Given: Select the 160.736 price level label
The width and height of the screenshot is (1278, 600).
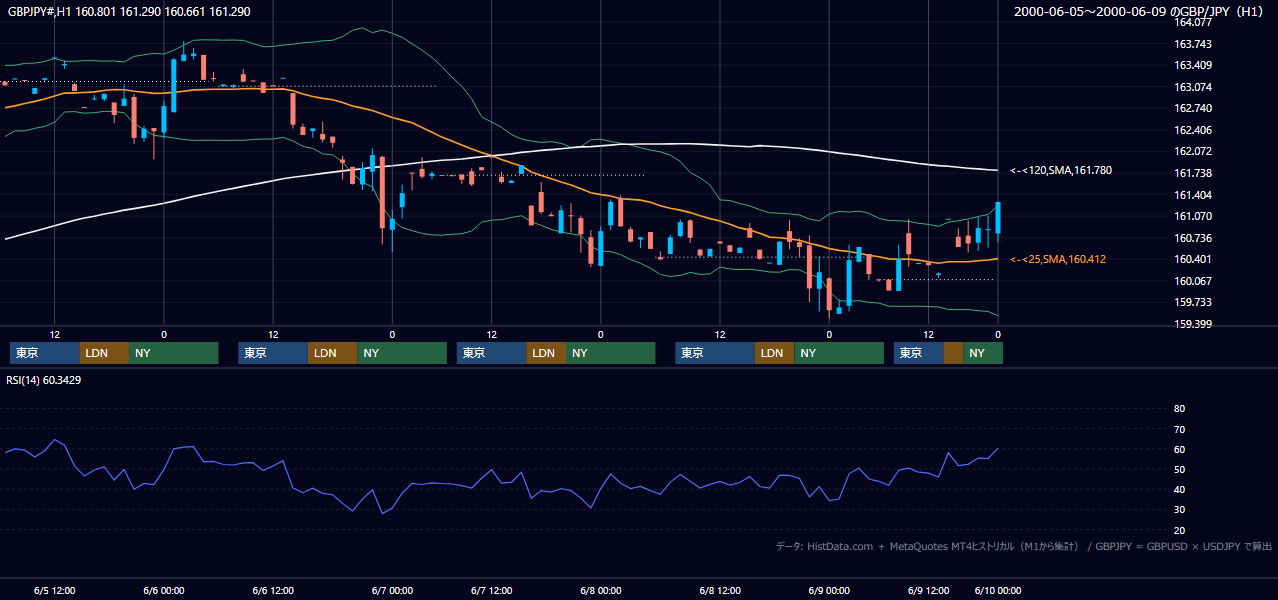Looking at the screenshot, I should [1192, 238].
